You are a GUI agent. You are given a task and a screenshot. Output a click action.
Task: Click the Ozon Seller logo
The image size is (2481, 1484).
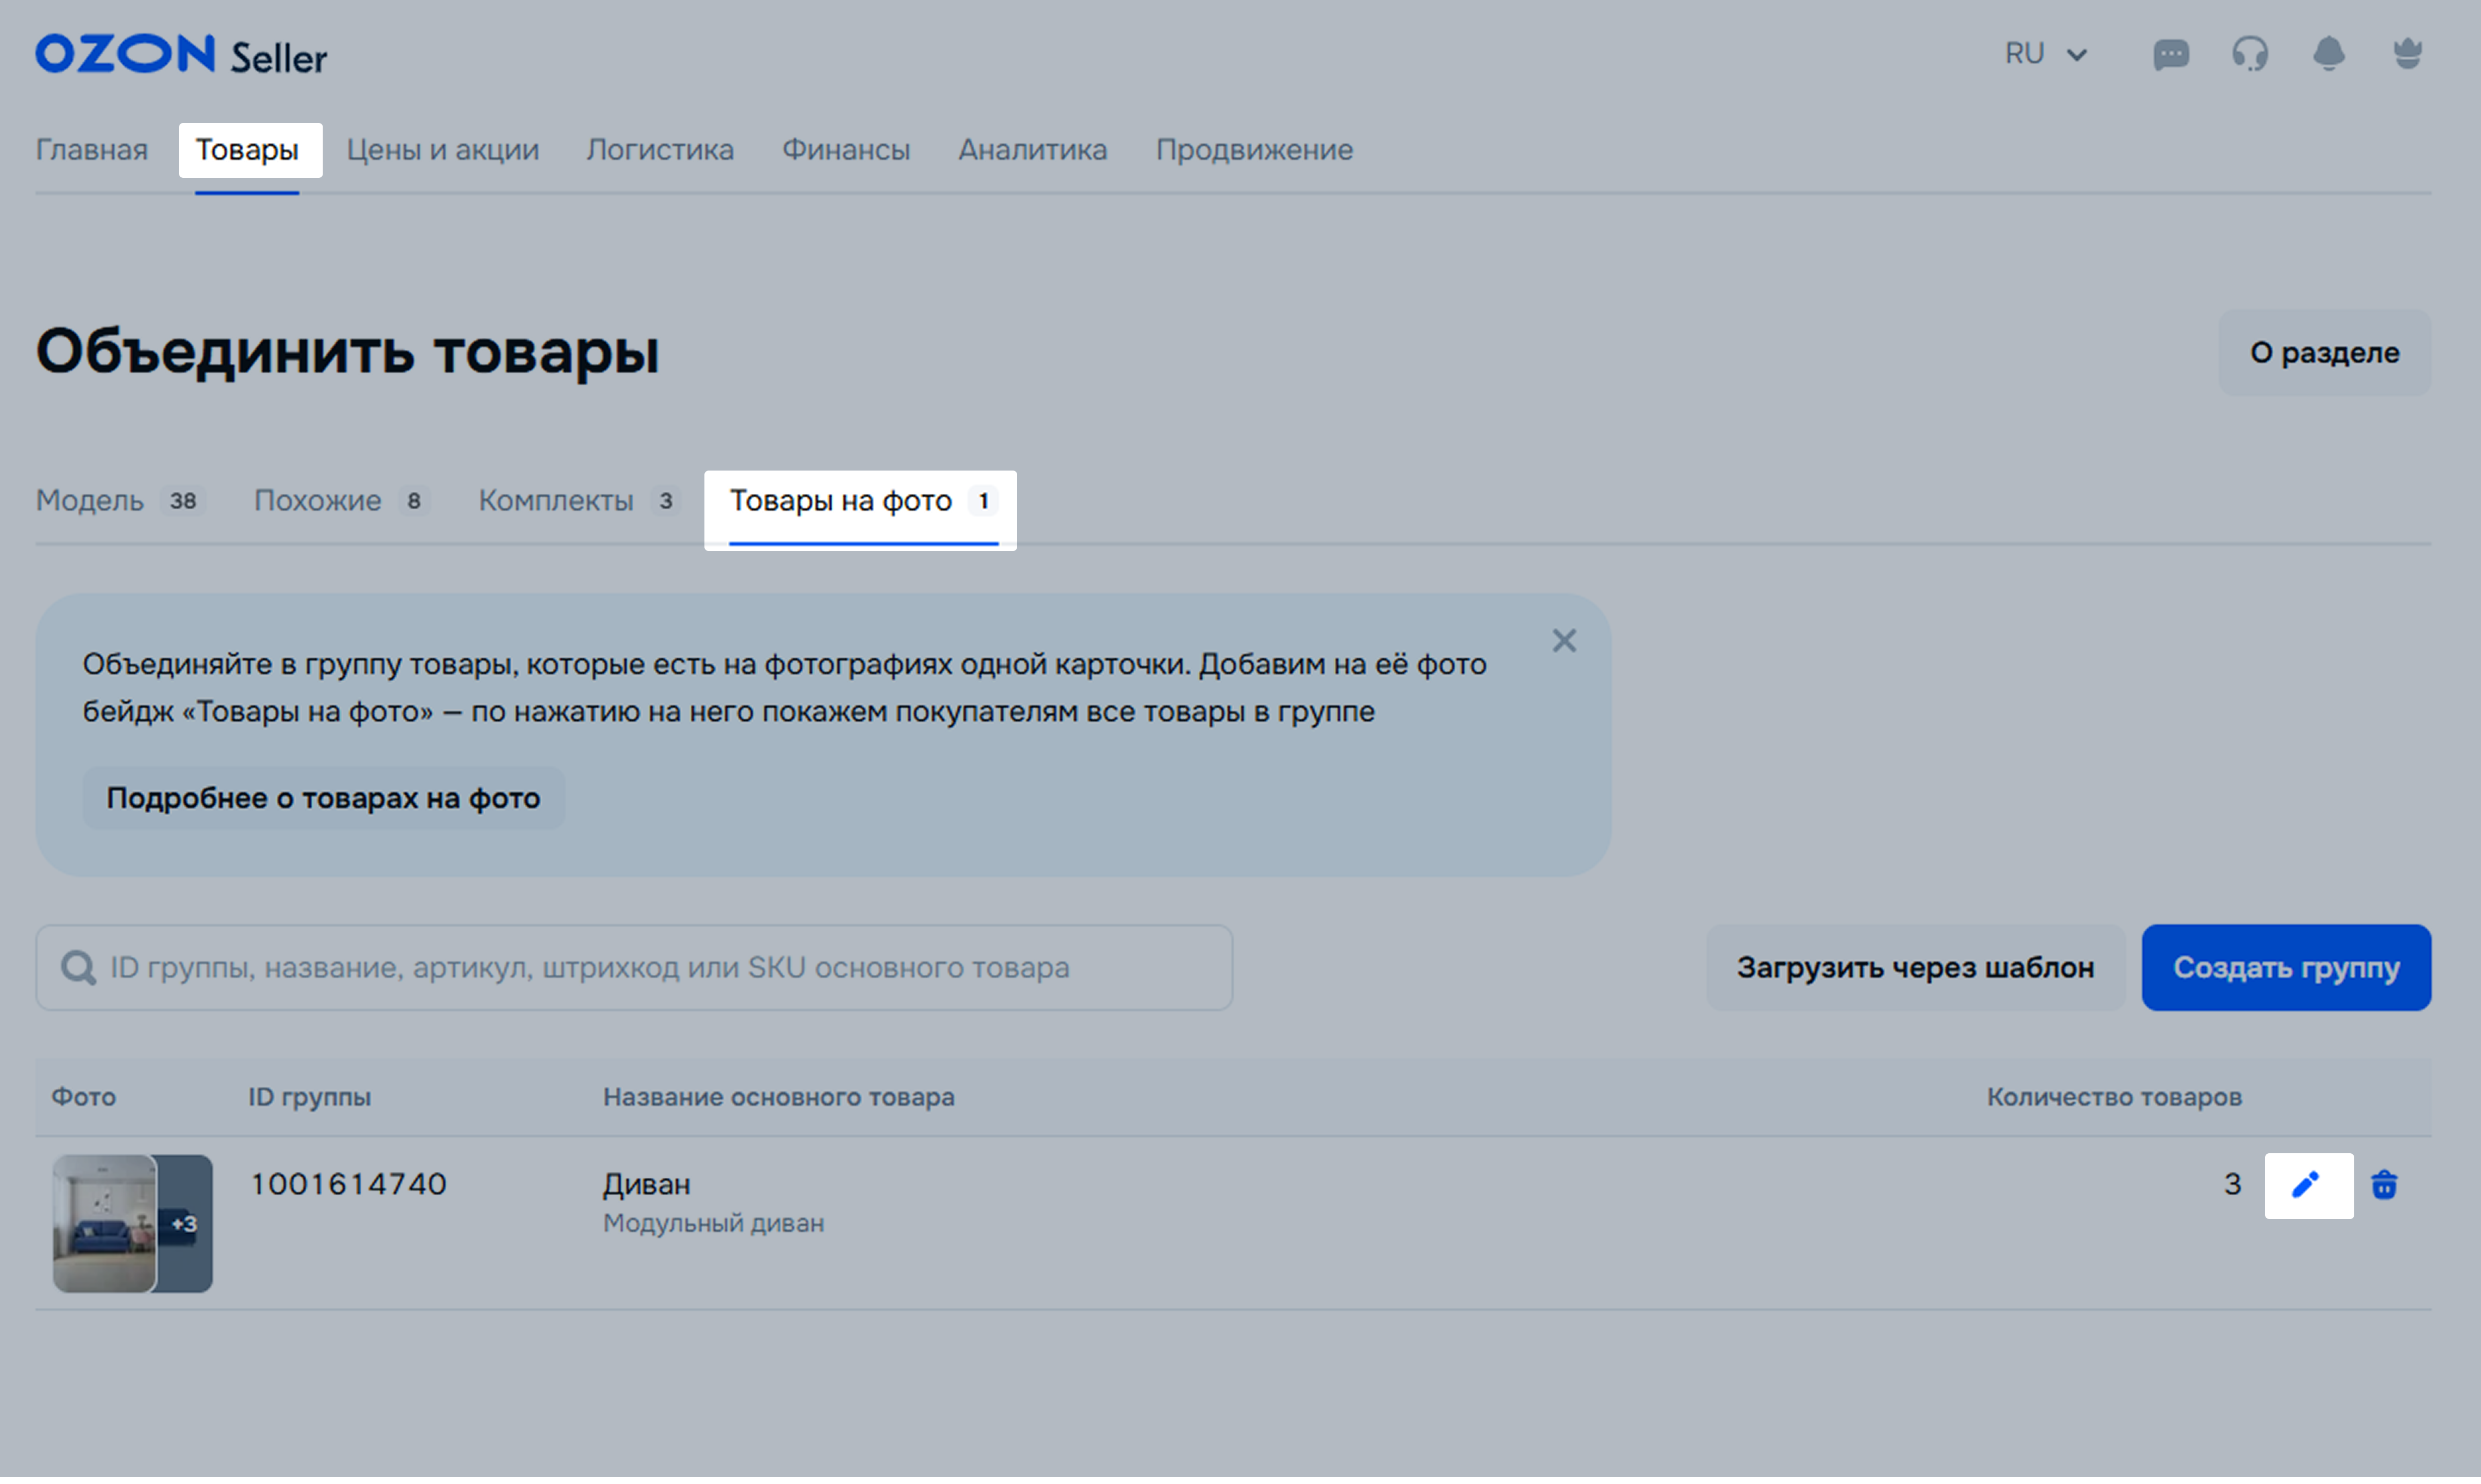click(181, 55)
